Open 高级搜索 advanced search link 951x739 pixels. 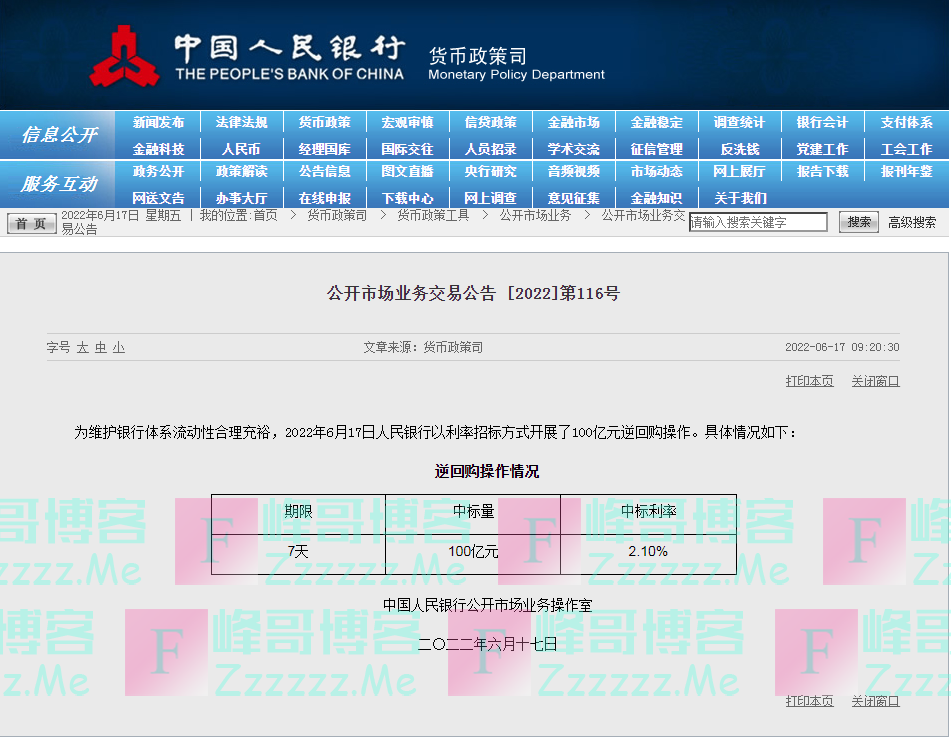(912, 222)
